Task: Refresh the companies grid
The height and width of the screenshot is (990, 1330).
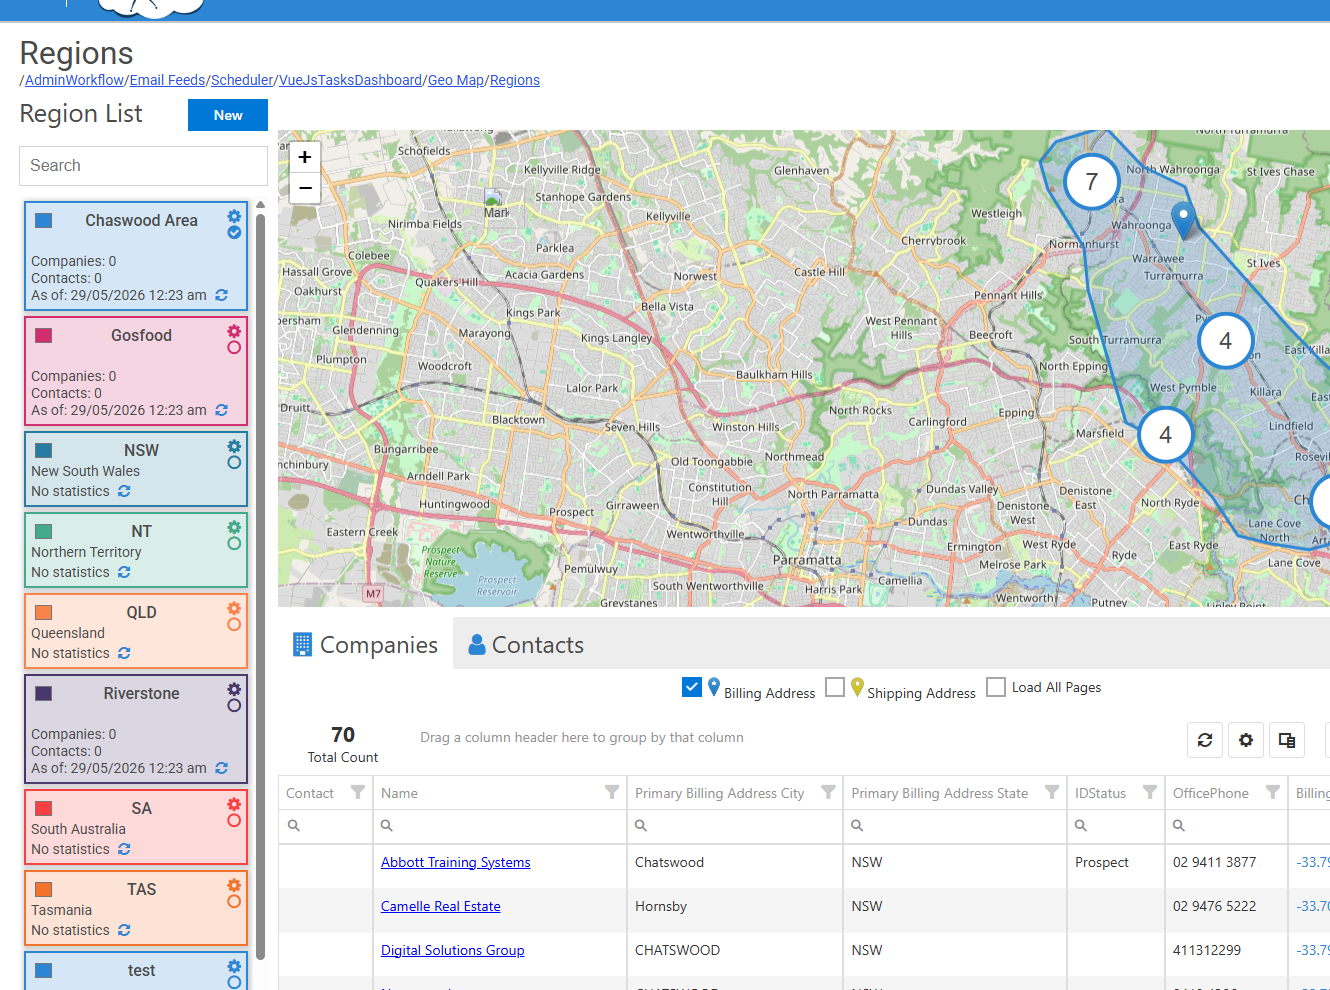Action: (1205, 740)
